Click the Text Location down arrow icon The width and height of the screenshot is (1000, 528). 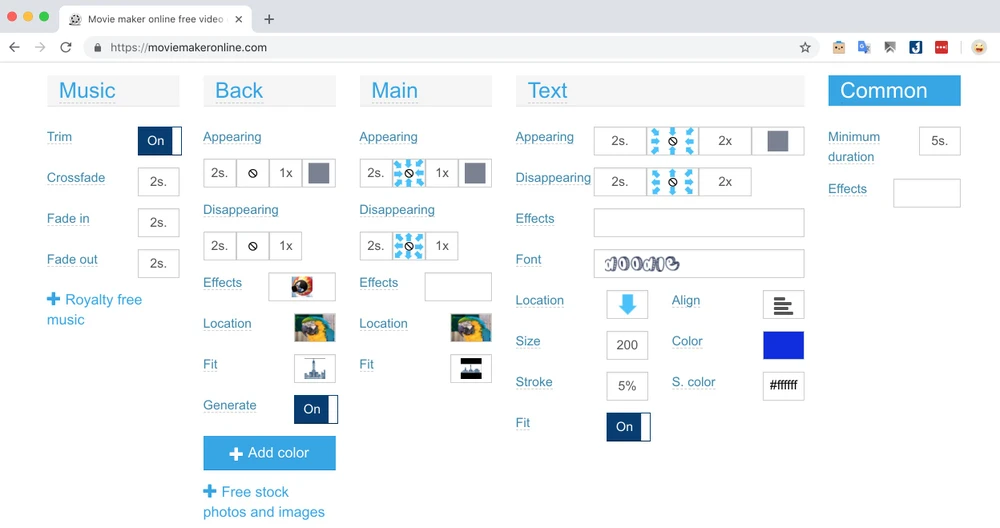[x=627, y=304]
